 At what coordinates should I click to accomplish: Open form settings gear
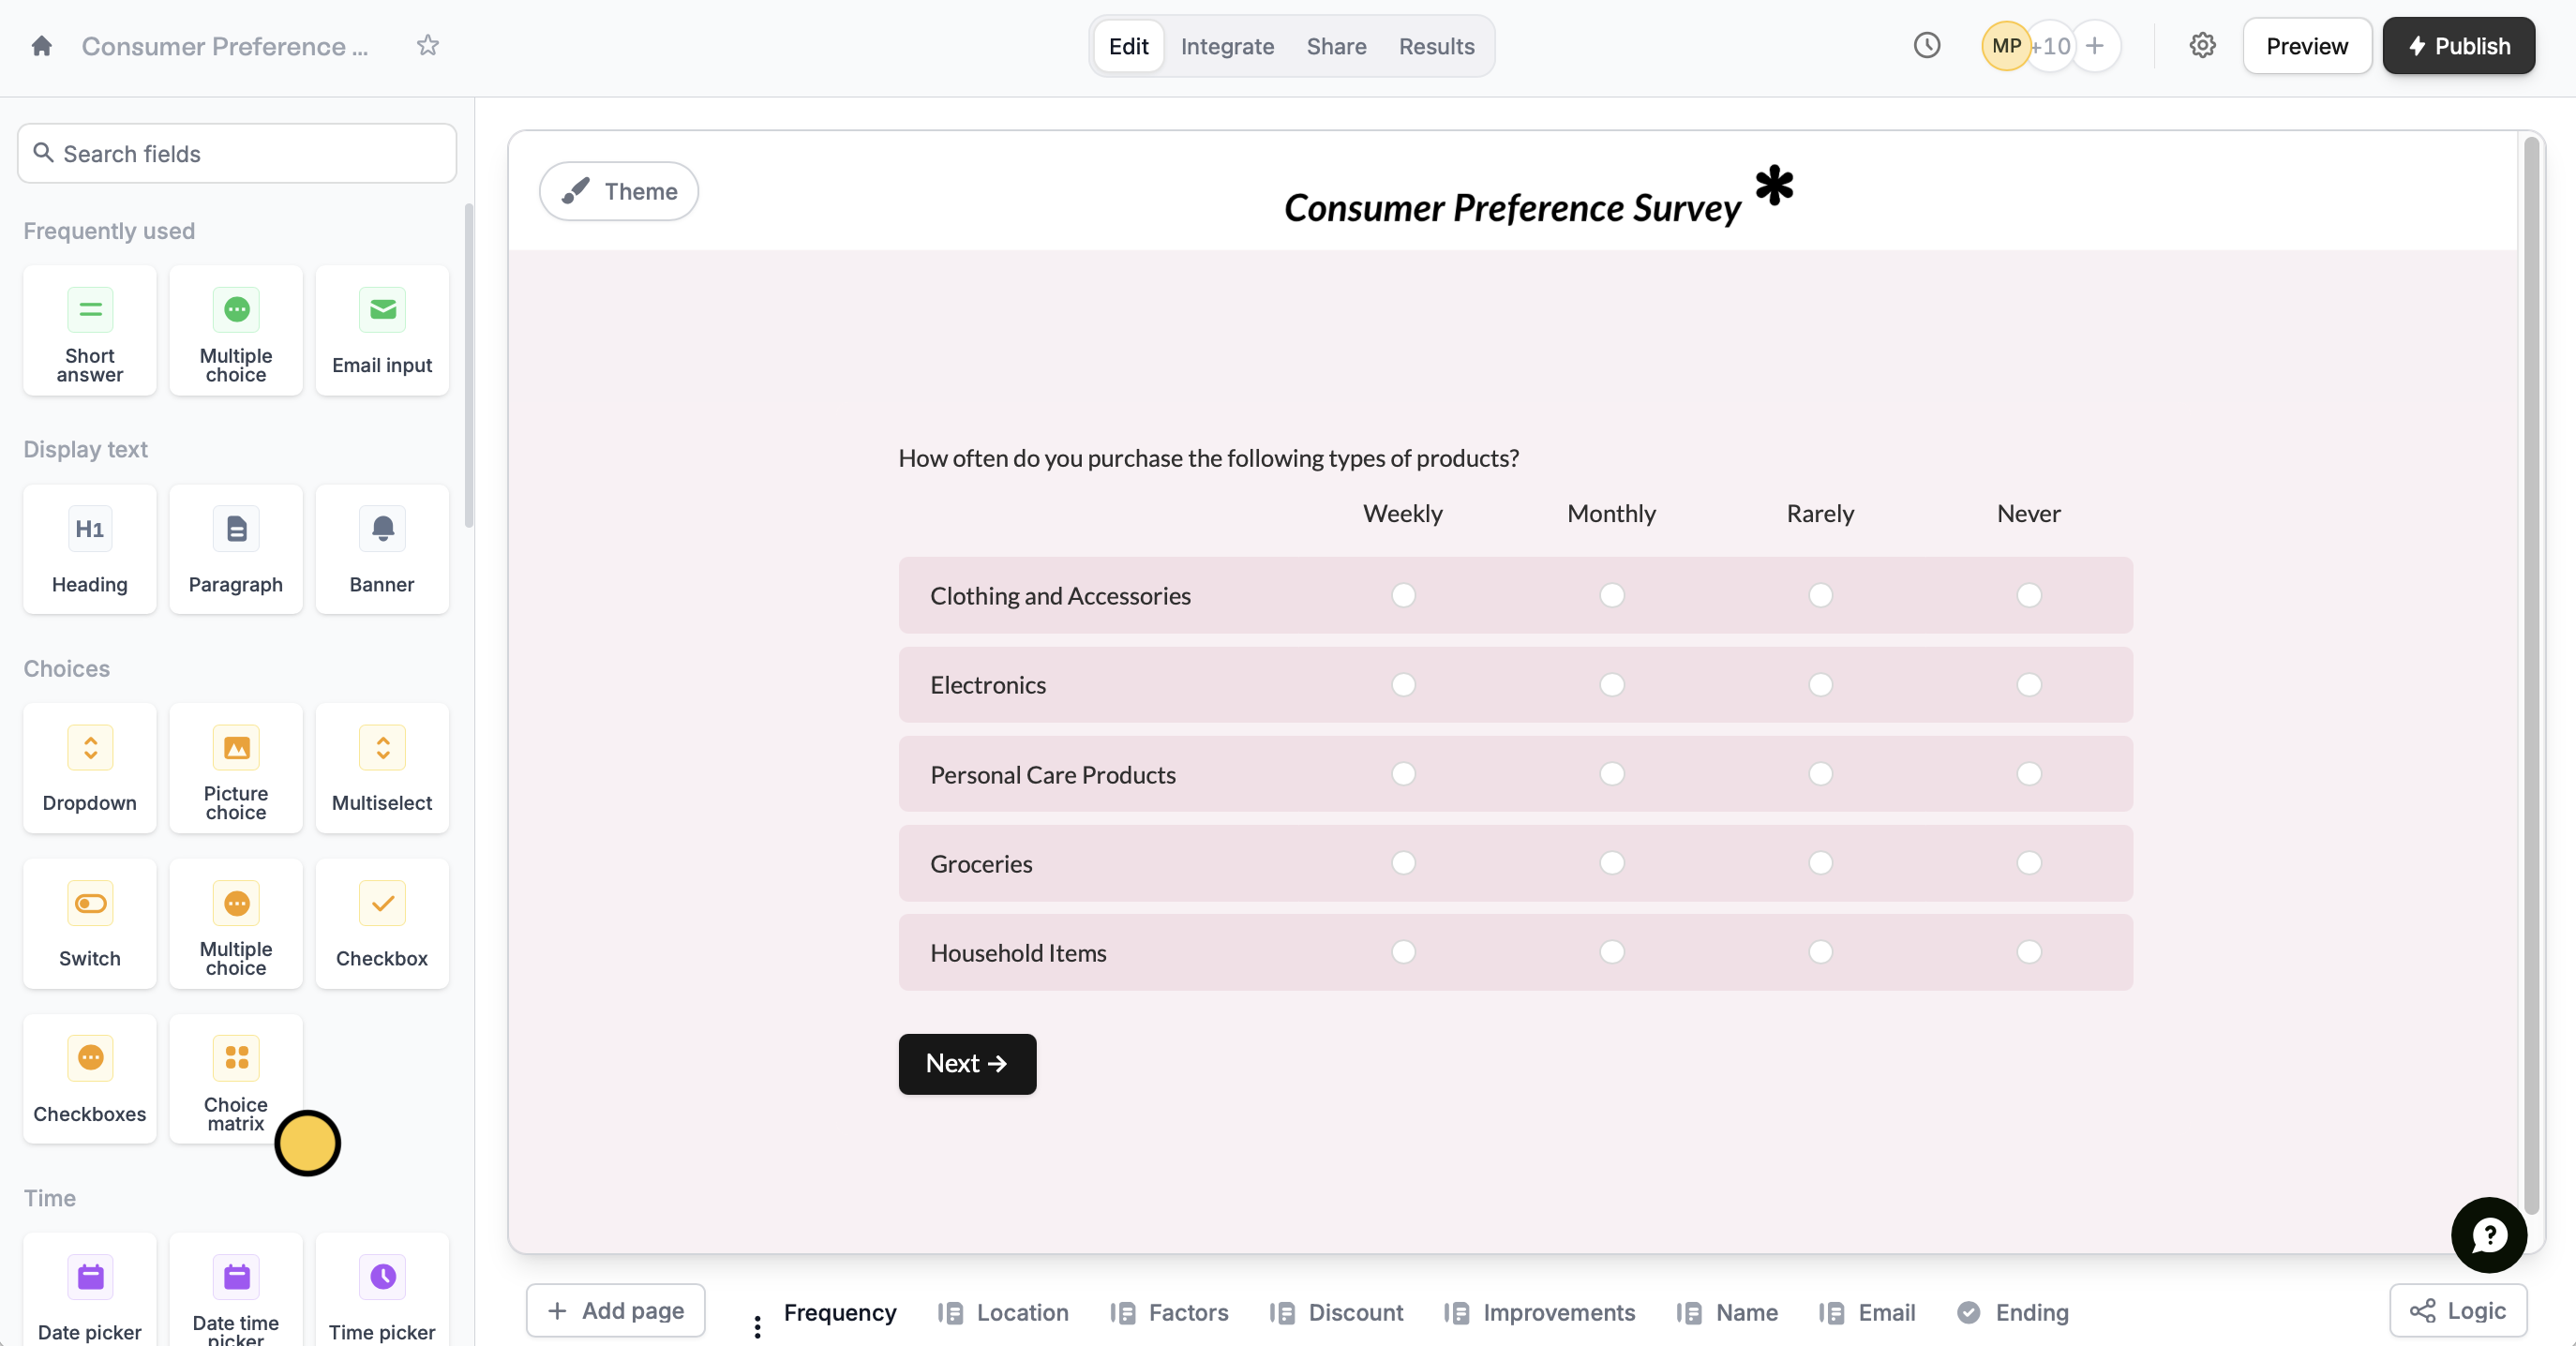click(x=2202, y=46)
